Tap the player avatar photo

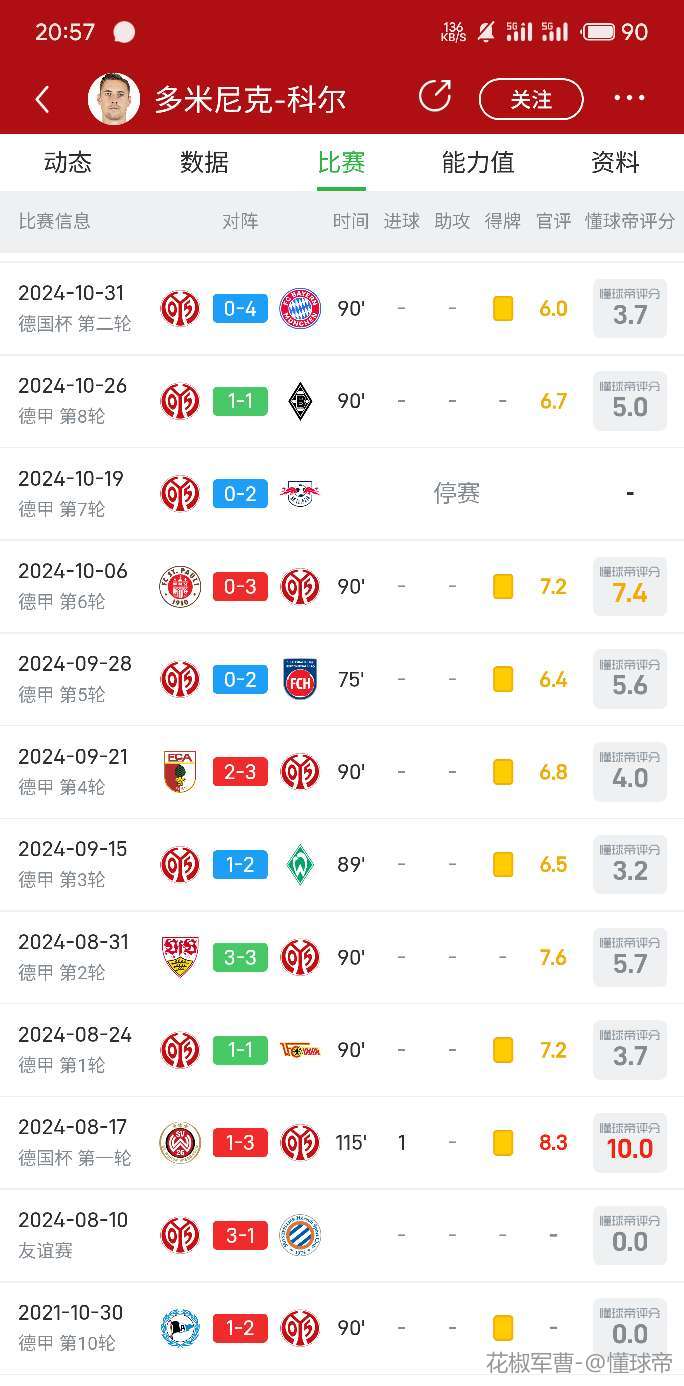click(113, 99)
